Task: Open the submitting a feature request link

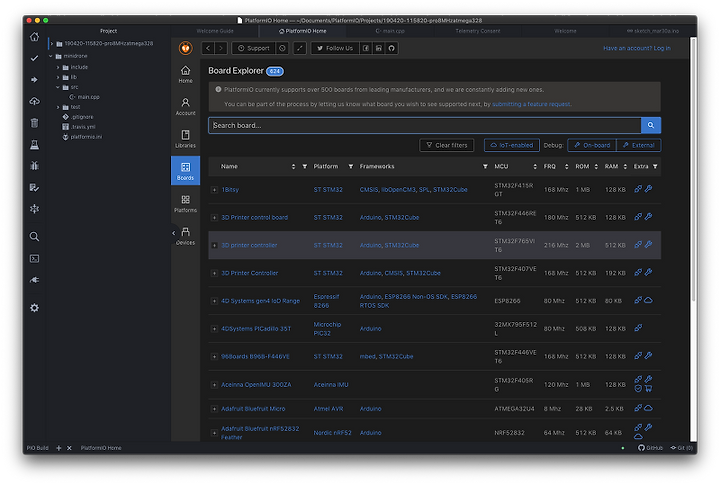Action: 531,104
